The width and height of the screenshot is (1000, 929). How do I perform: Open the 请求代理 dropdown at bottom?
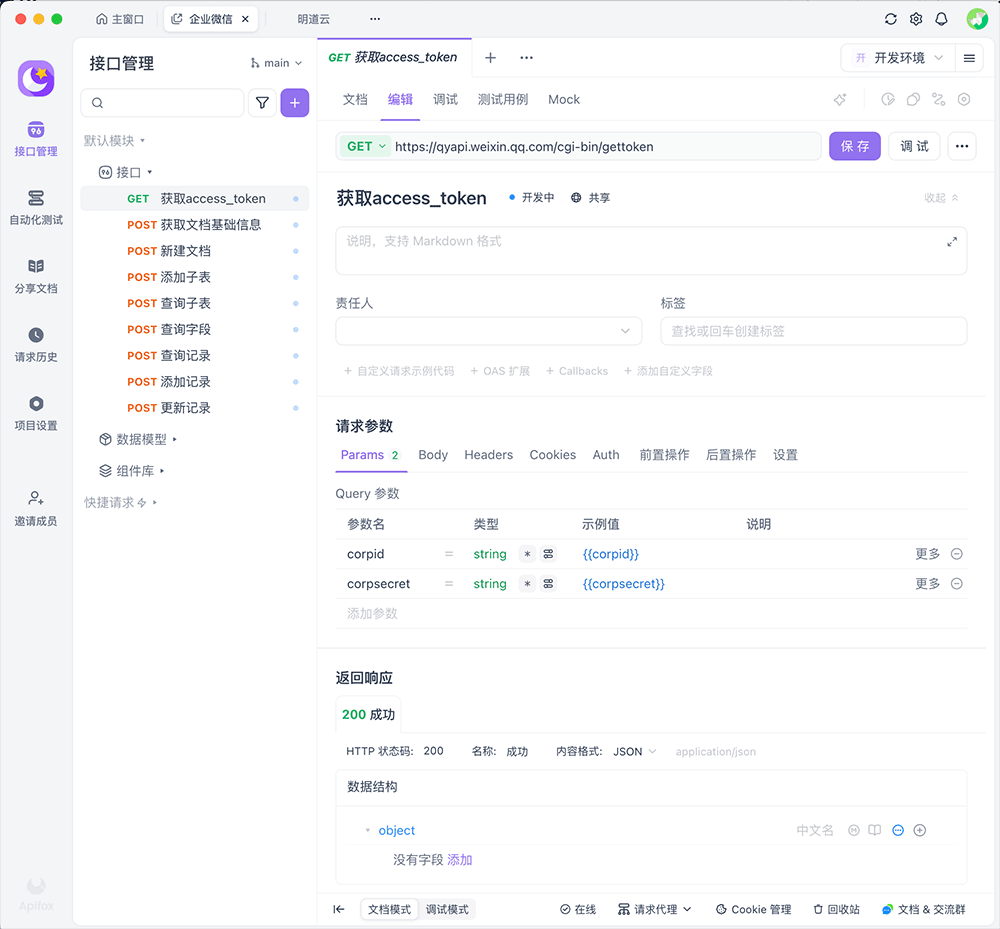coord(653,909)
